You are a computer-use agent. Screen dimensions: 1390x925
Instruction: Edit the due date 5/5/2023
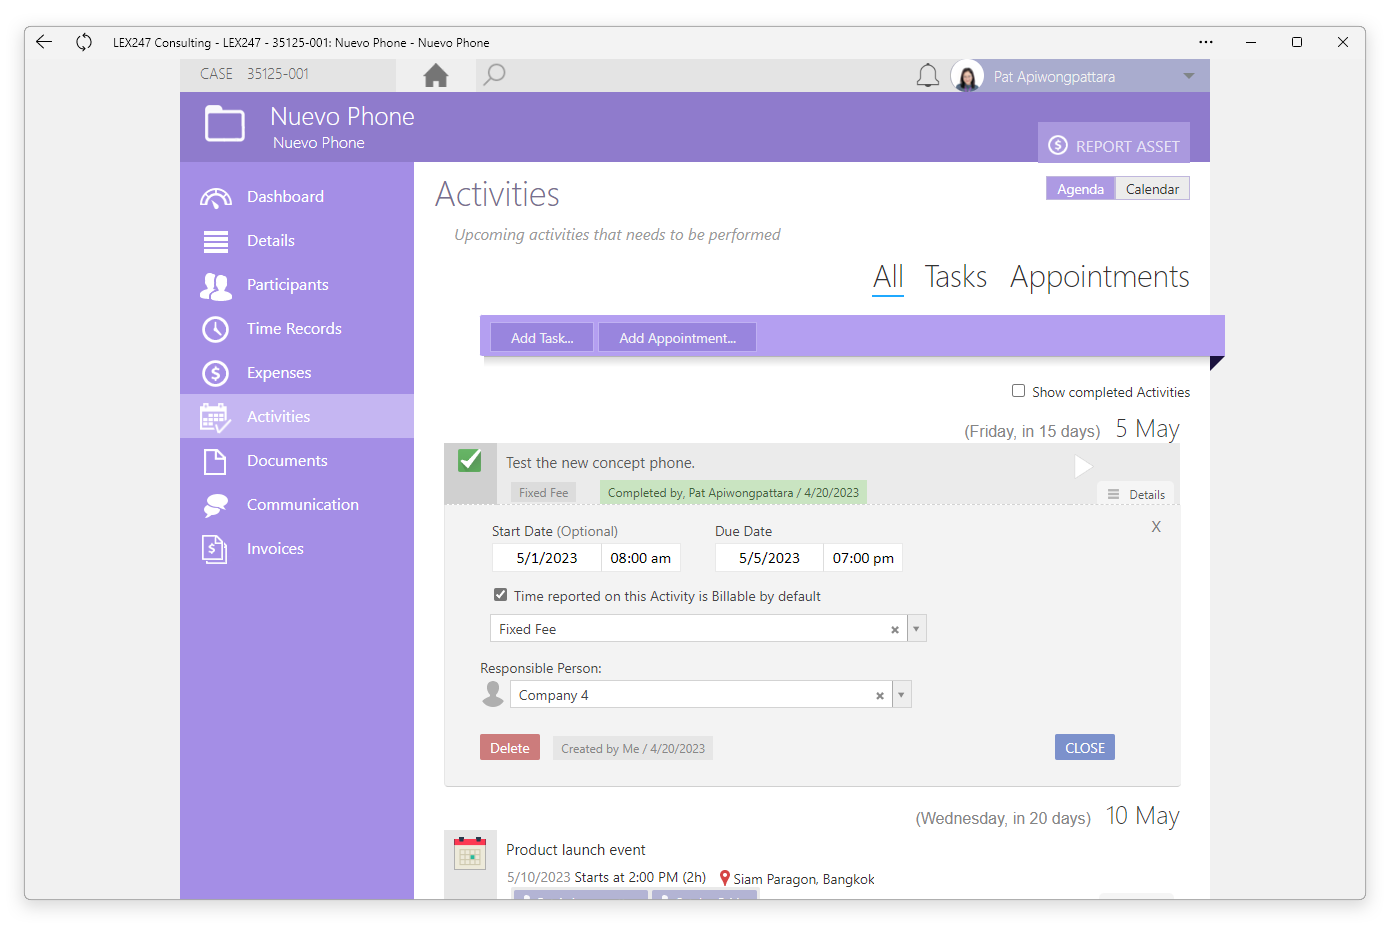pos(769,558)
